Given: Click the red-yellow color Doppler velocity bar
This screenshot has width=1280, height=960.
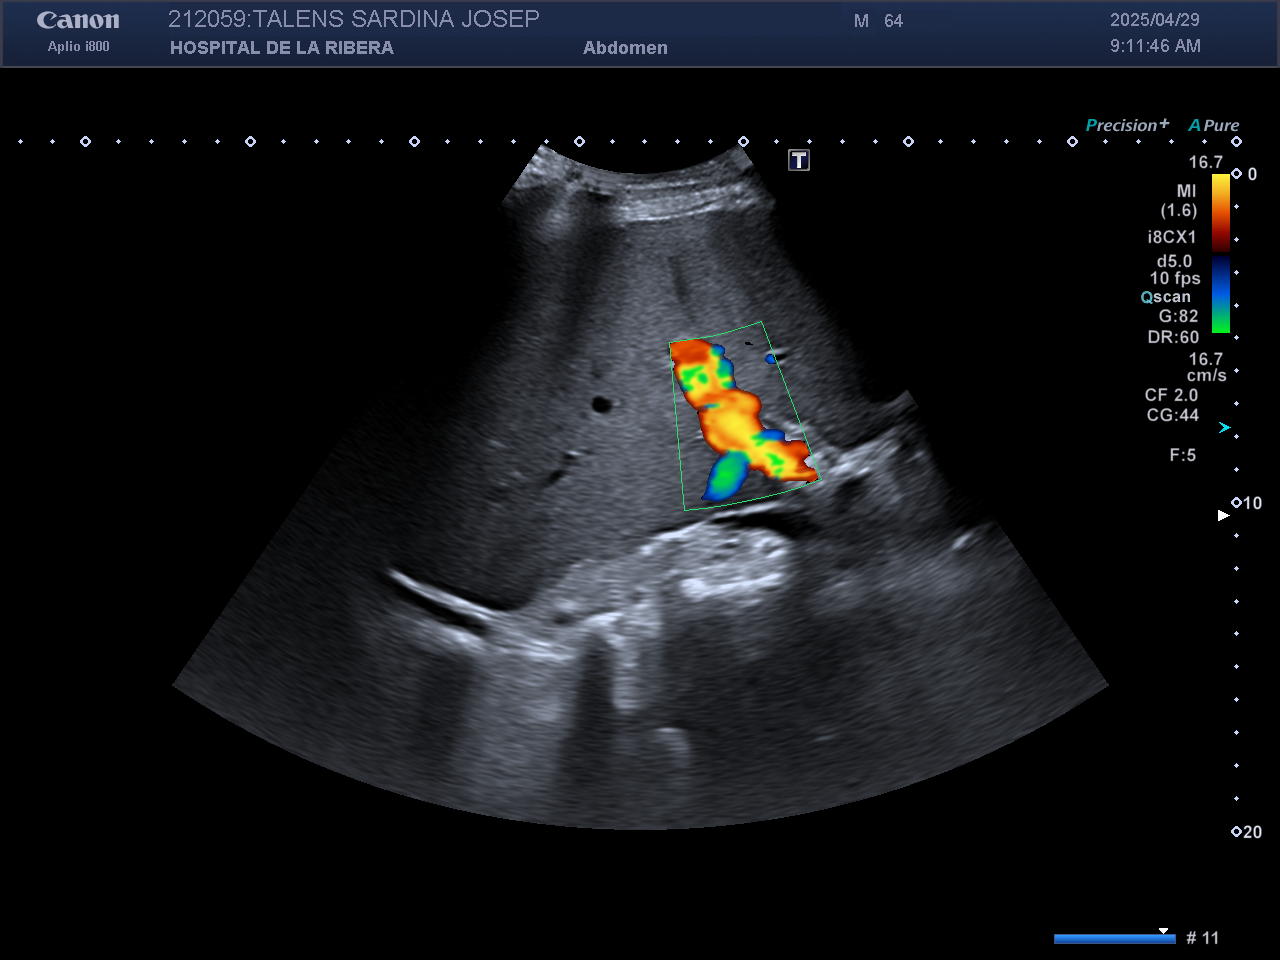Looking at the screenshot, I should 1221,212.
